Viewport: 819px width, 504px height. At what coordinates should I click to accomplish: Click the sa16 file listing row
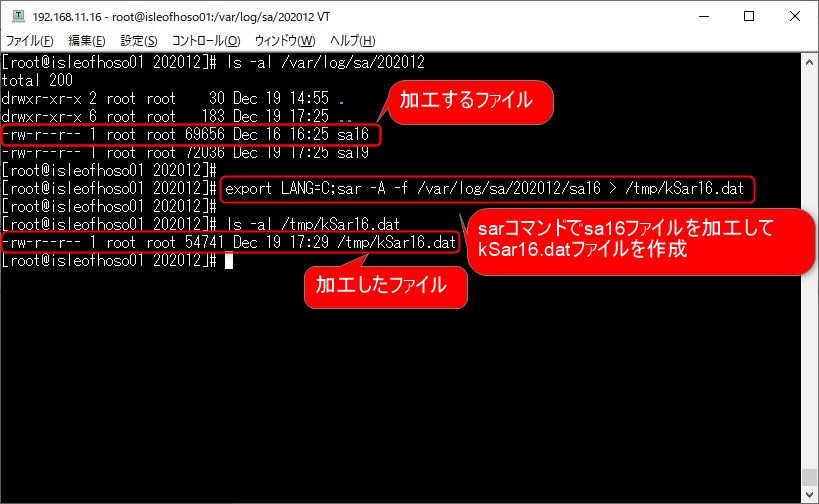(185, 135)
